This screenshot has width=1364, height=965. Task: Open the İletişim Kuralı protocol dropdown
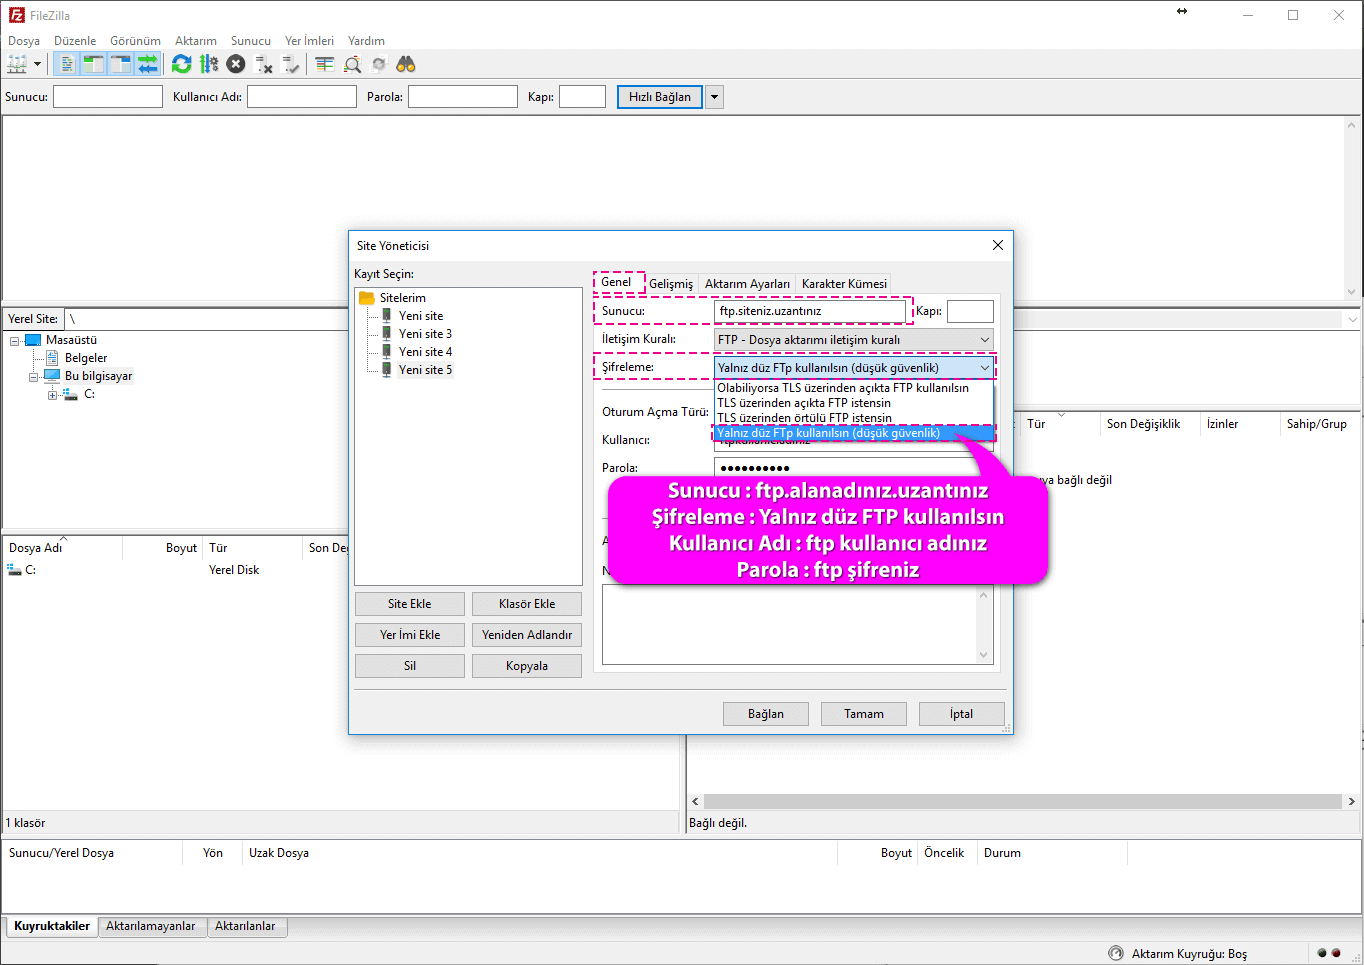point(854,340)
